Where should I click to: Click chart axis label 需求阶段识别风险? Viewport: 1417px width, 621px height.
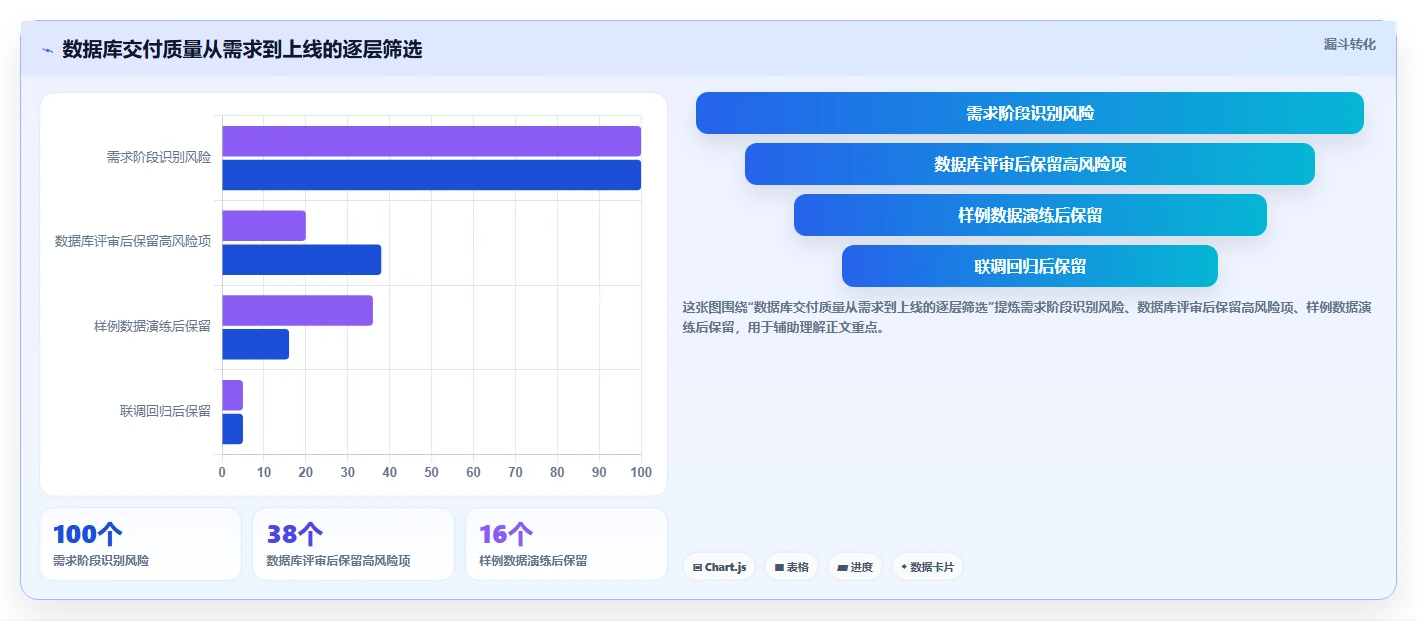[159, 157]
